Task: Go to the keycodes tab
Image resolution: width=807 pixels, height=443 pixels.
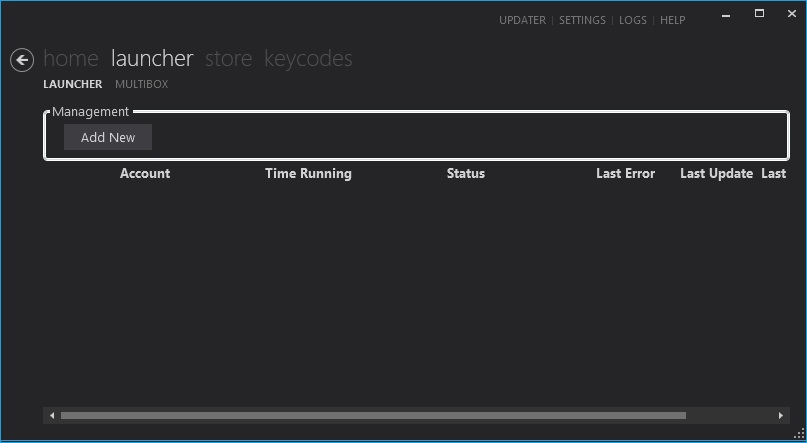Action: [x=308, y=59]
